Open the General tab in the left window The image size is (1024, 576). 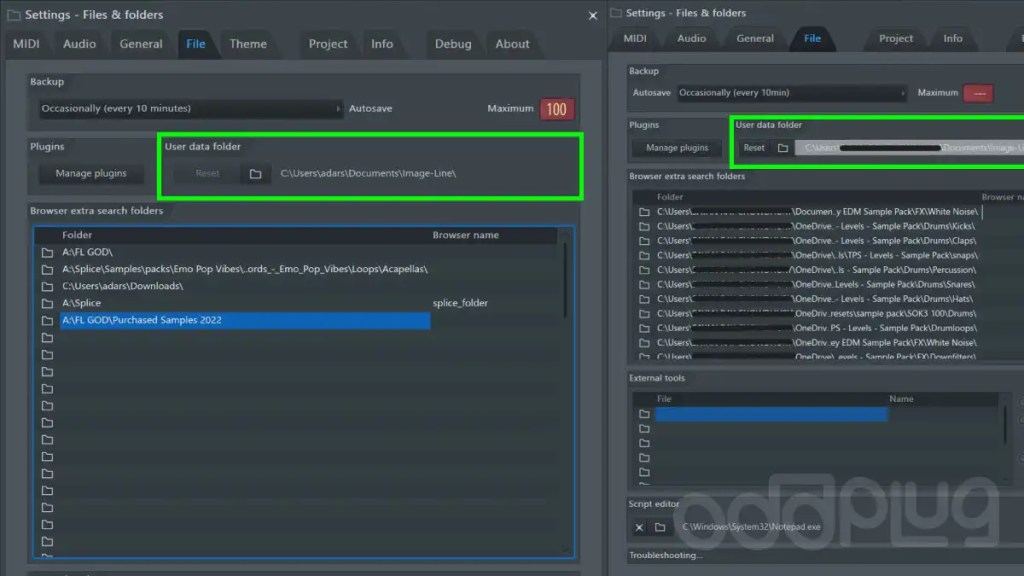[x=140, y=44]
